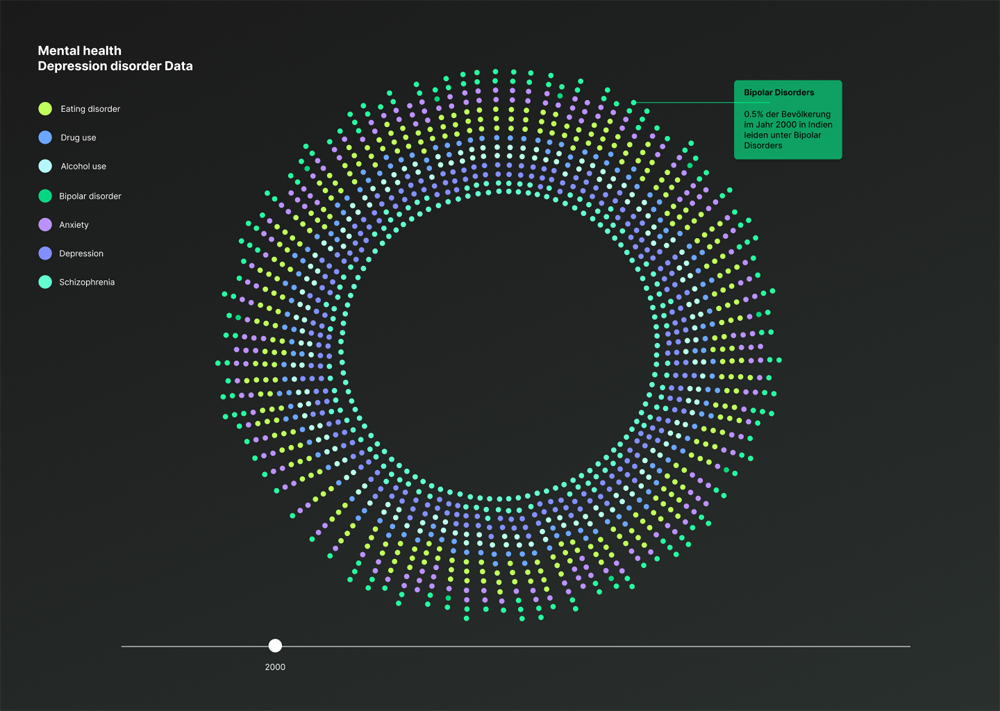Click the Anxiety purple legend dot
1000x711 pixels.
click(45, 225)
